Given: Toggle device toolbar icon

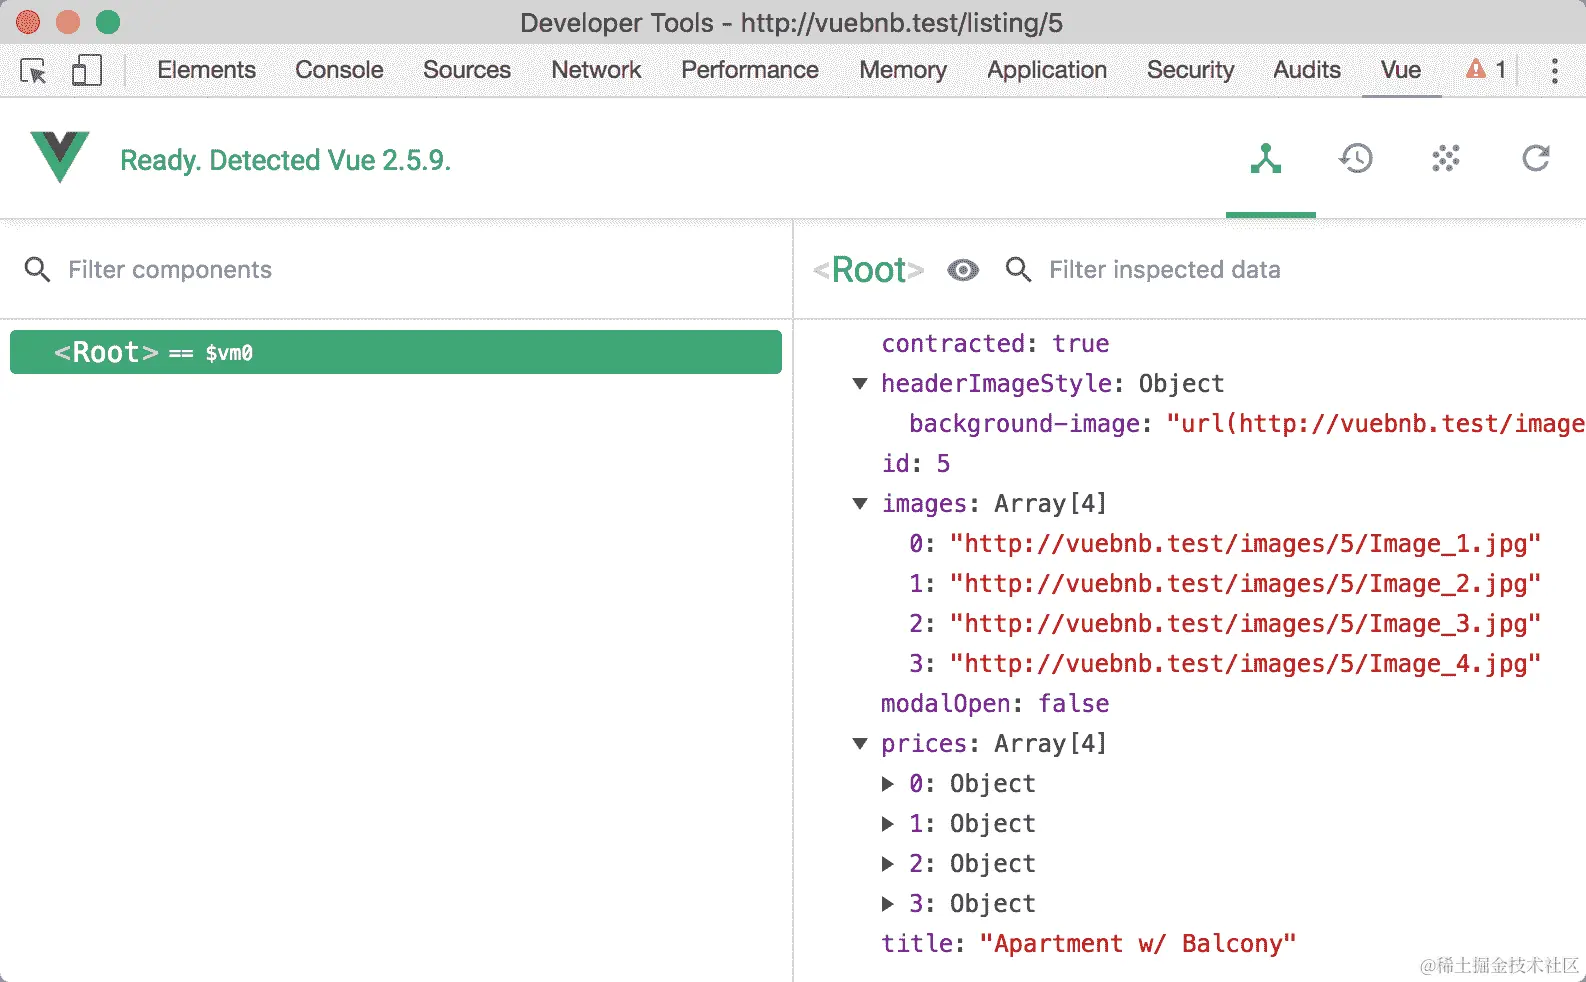Looking at the screenshot, I should [87, 70].
